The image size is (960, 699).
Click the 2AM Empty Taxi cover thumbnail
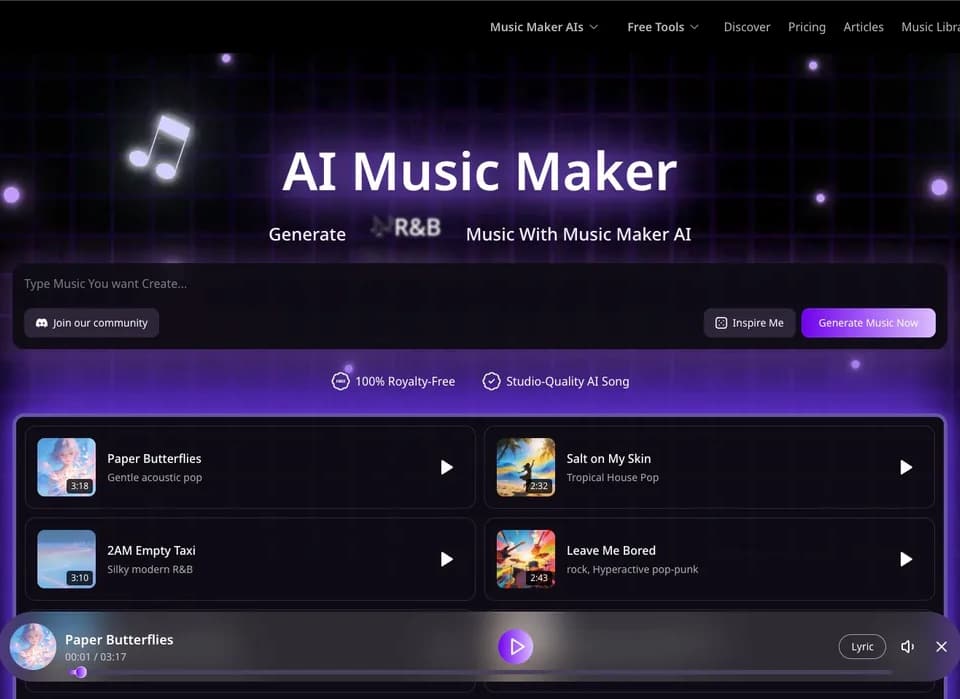[67, 559]
